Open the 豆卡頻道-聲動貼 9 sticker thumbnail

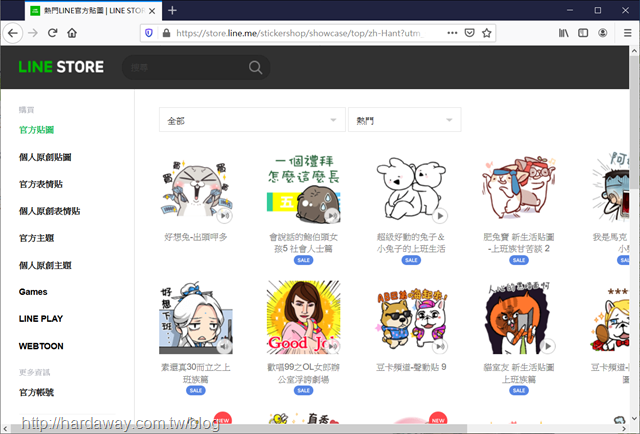(x=411, y=317)
